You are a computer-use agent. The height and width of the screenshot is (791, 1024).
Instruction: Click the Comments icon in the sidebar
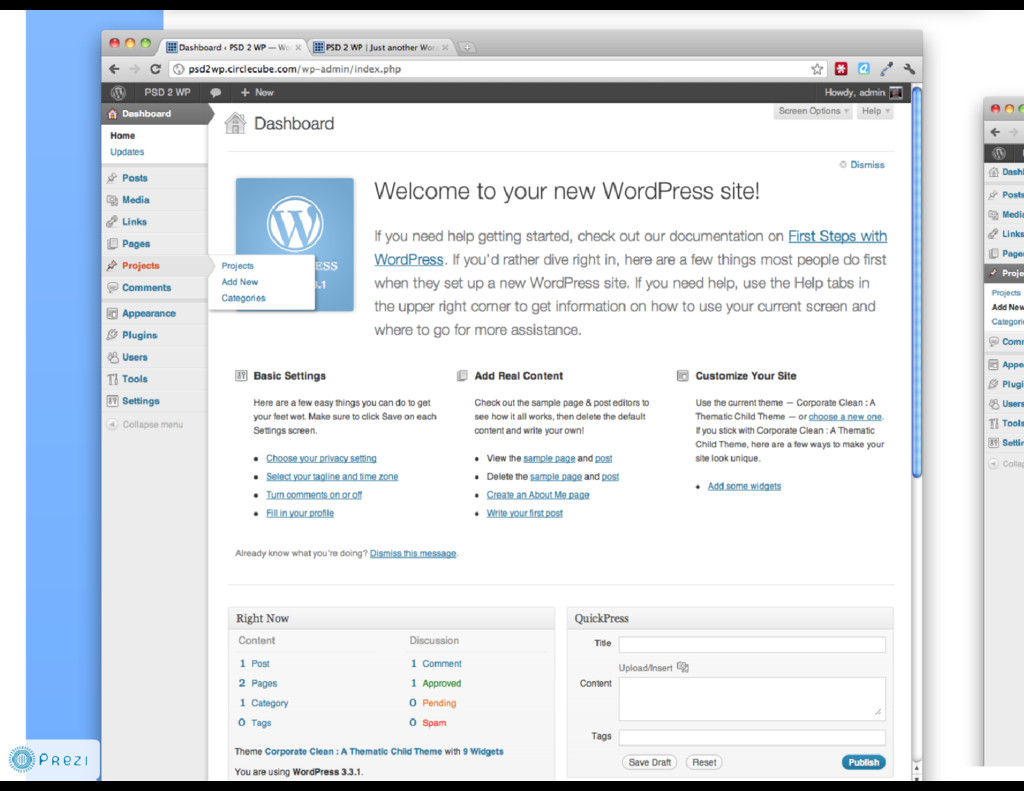pos(112,287)
